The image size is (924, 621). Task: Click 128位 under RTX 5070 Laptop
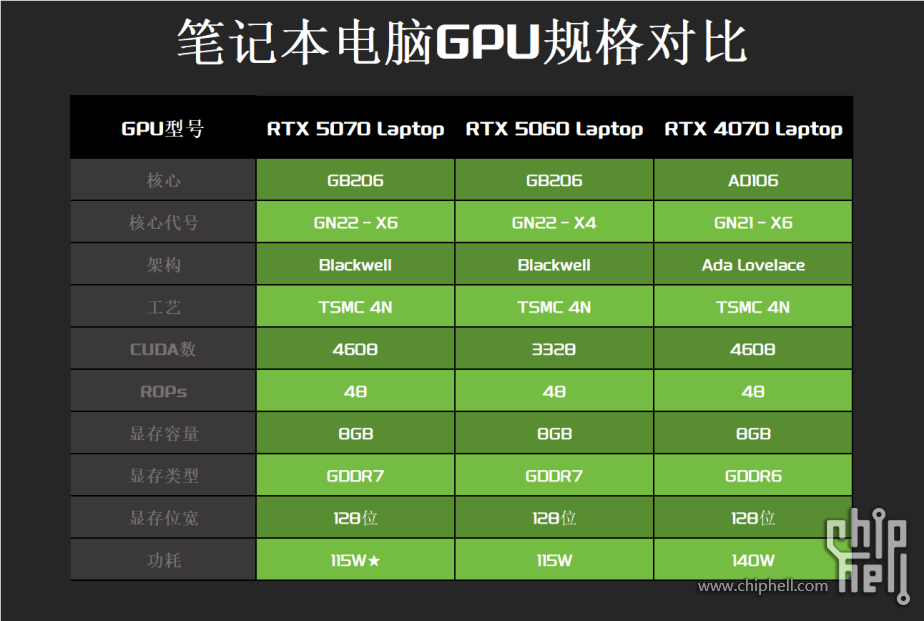tap(355, 518)
